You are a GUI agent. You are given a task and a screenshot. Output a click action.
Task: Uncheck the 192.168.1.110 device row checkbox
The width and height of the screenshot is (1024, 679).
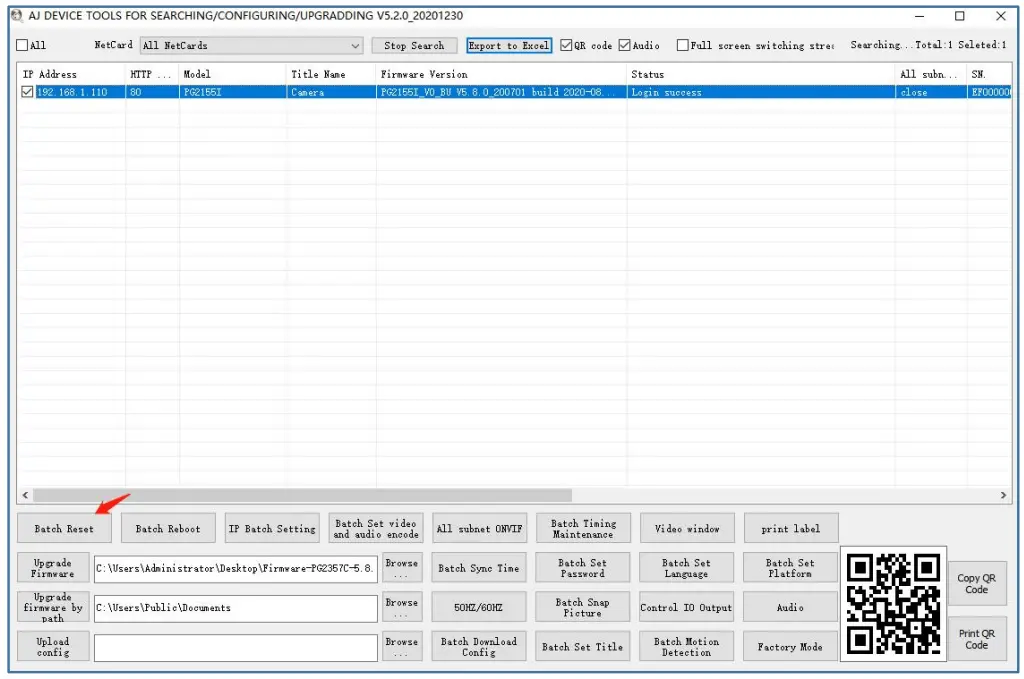[x=27, y=92]
